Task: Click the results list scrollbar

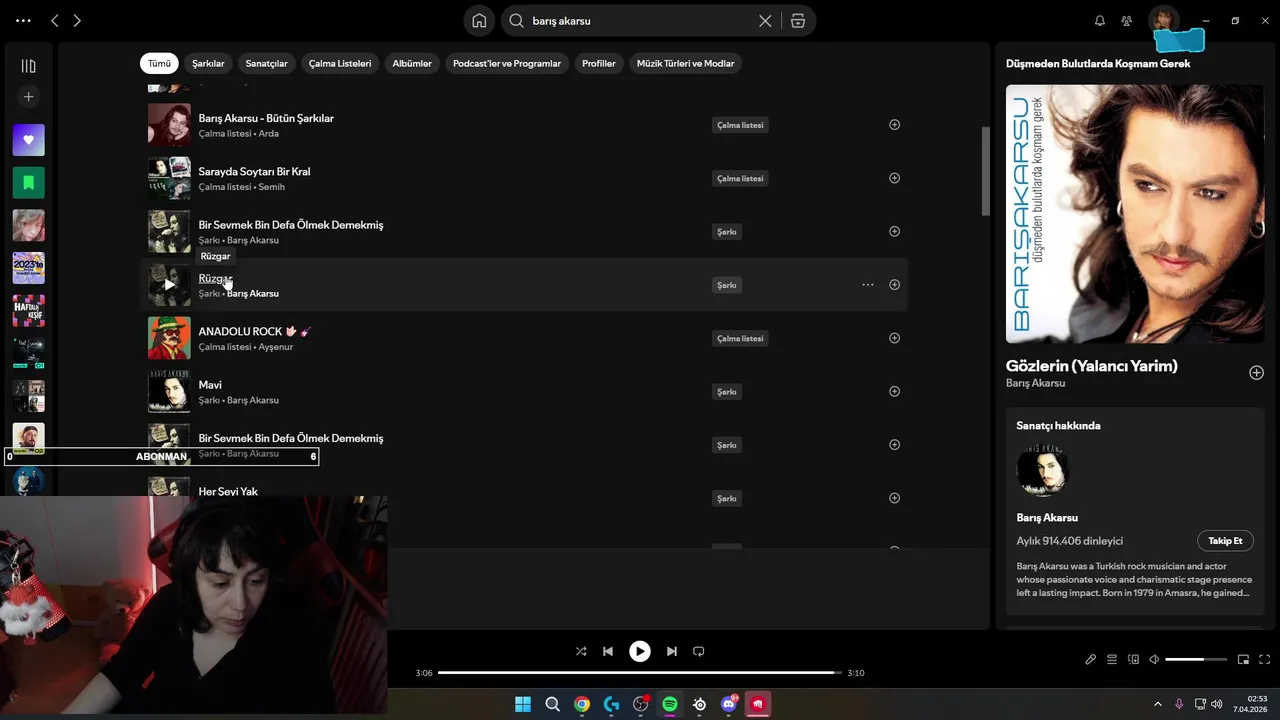Action: pyautogui.click(x=986, y=170)
